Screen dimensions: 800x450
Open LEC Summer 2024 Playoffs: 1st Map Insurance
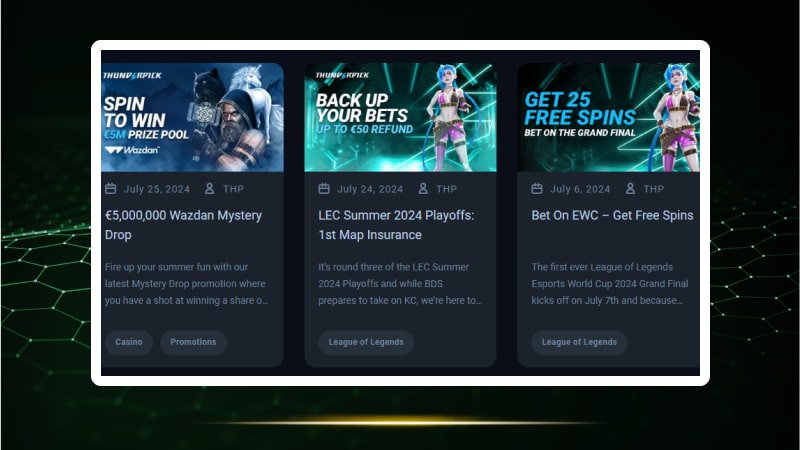tap(396, 225)
